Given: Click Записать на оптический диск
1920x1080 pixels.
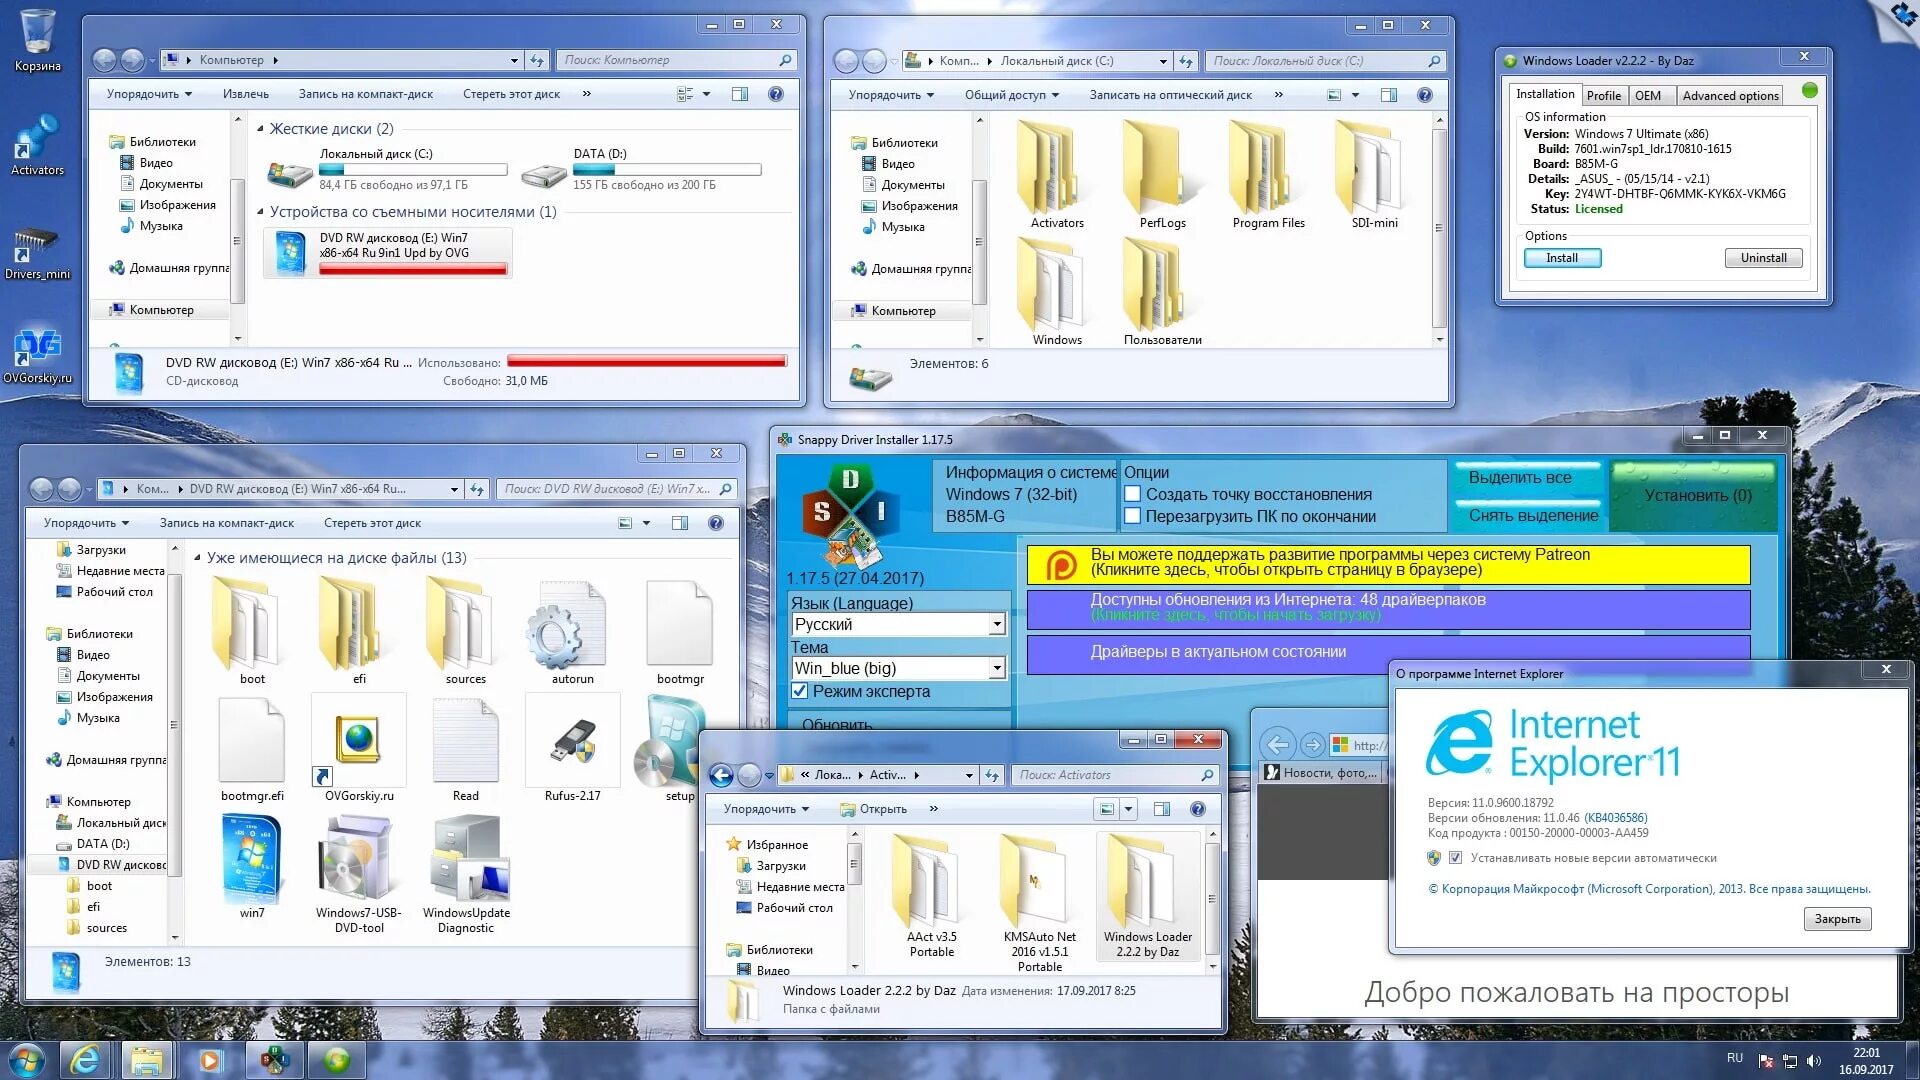Looking at the screenshot, I should (x=1170, y=95).
